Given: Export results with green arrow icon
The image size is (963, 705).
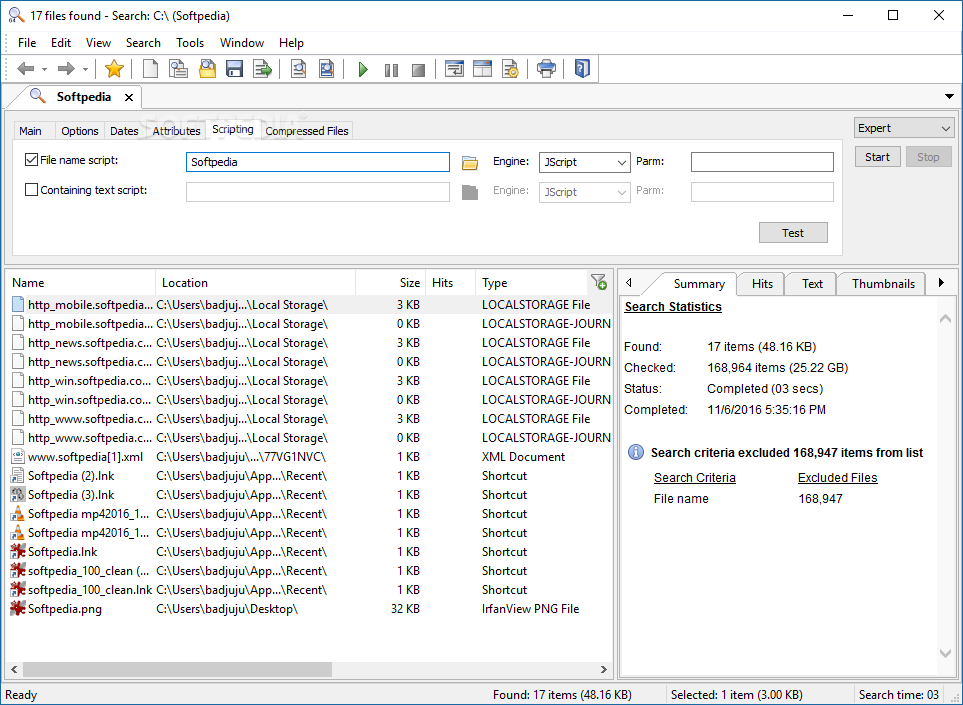Looking at the screenshot, I should pos(263,69).
